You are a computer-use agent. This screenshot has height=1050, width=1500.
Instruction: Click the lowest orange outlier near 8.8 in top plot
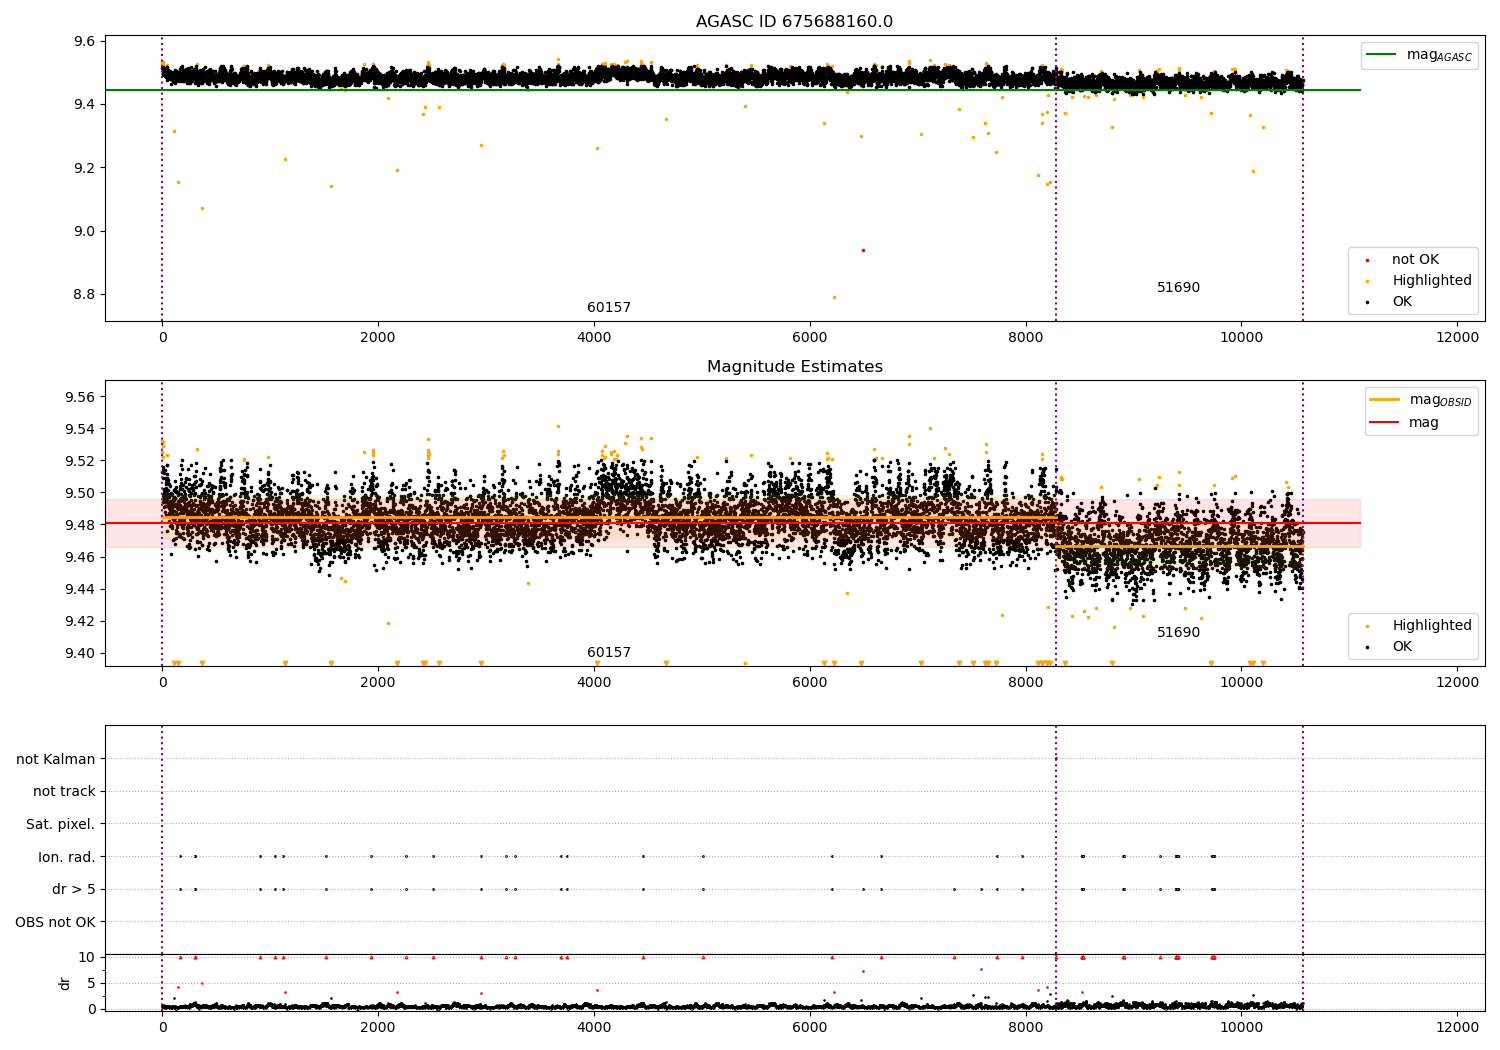click(x=834, y=297)
